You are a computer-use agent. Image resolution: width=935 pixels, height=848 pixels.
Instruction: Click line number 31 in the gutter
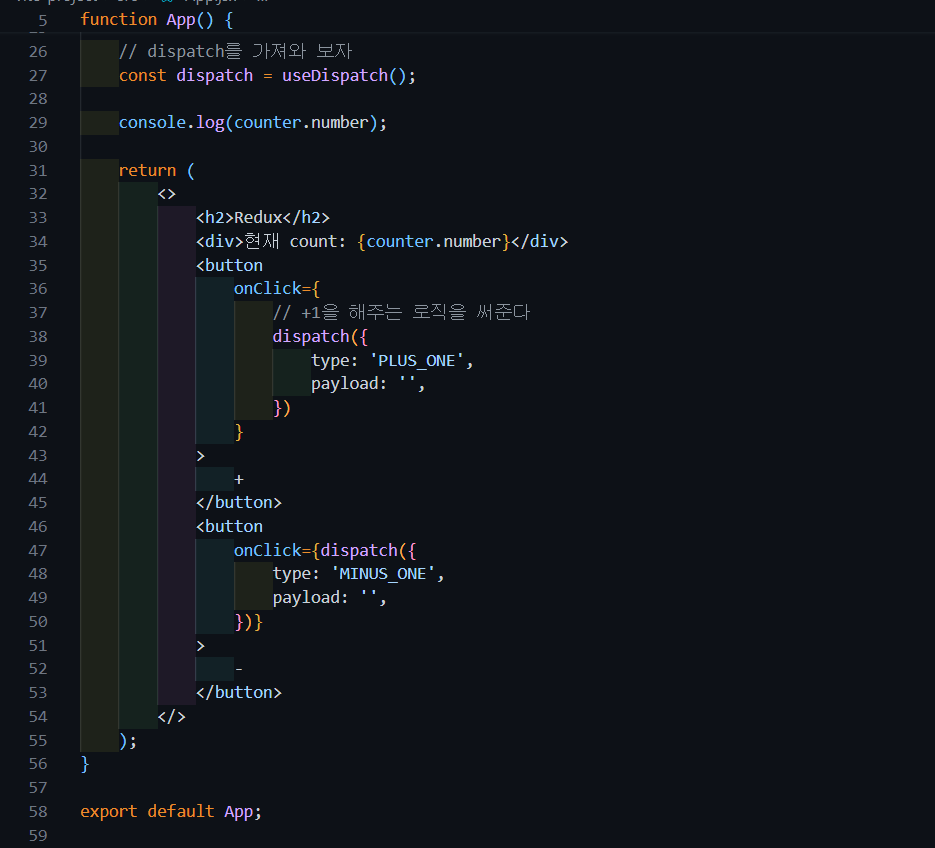click(38, 171)
